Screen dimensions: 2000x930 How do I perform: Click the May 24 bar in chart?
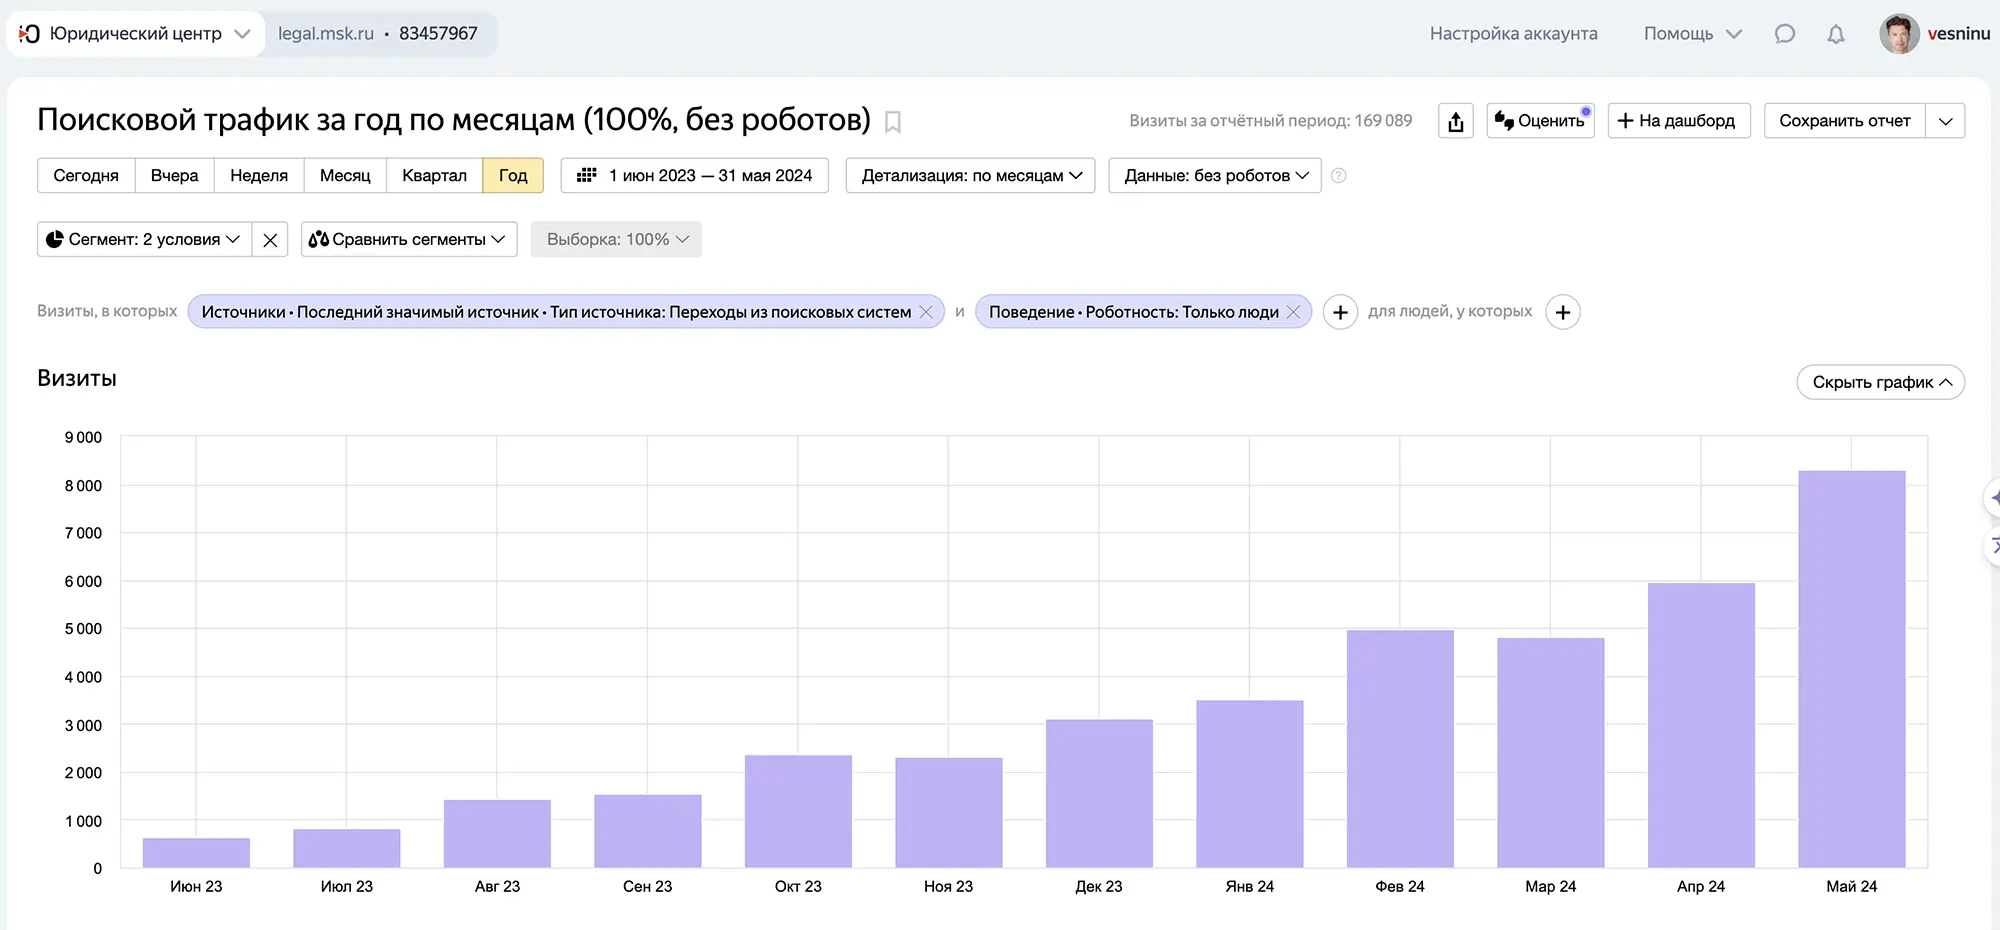[1851, 670]
